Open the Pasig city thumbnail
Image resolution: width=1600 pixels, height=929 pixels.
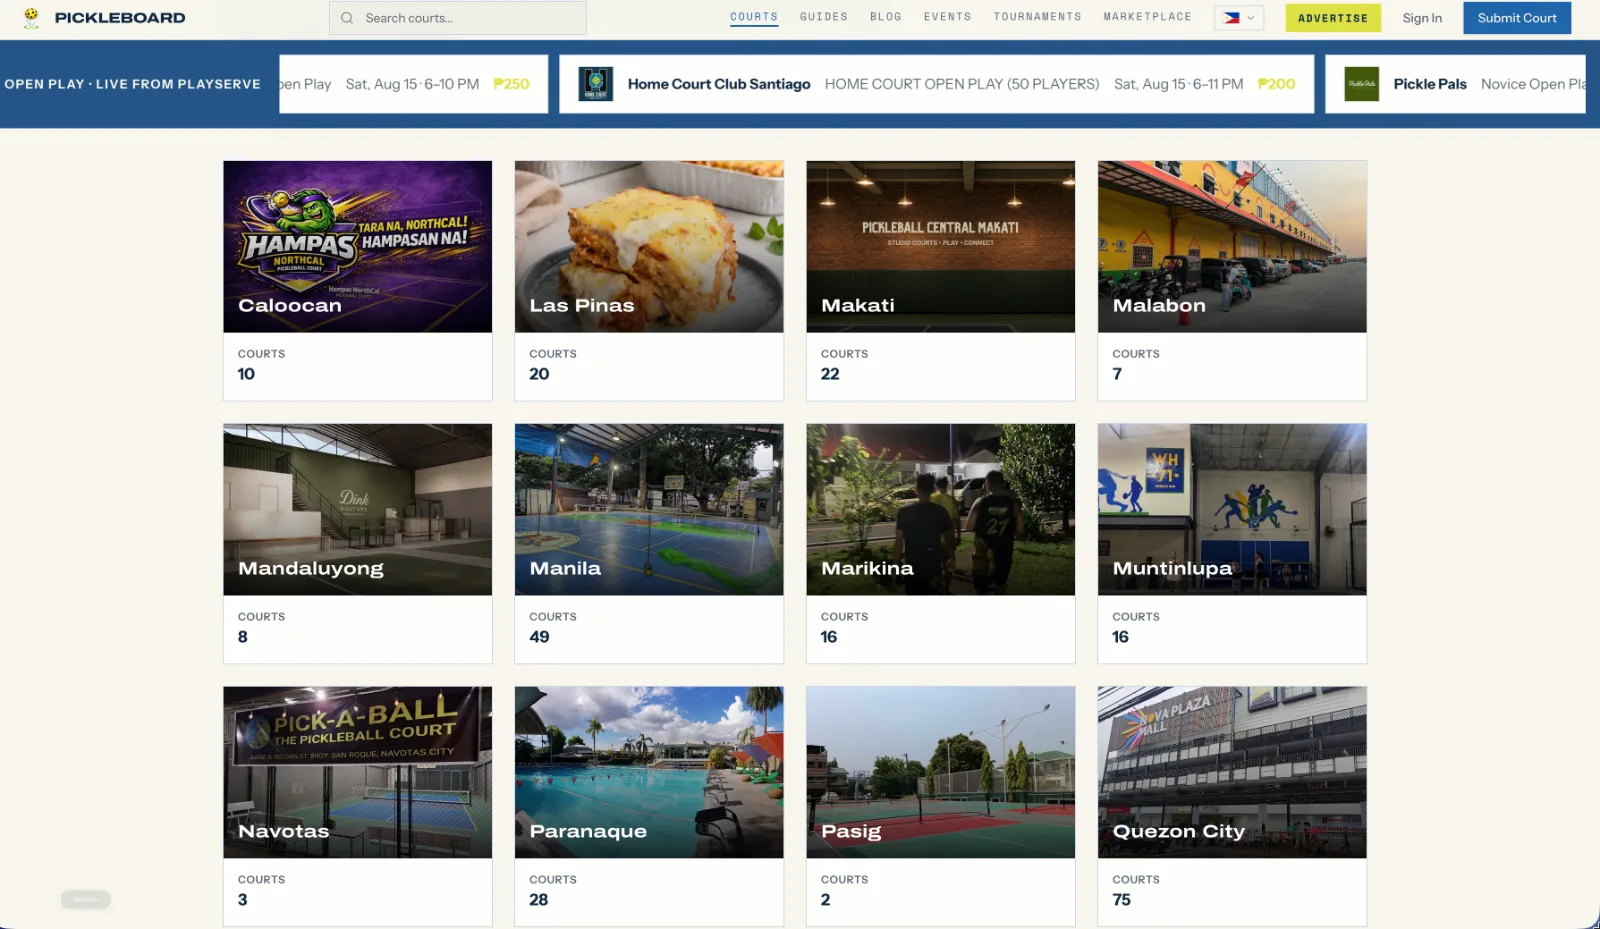pyautogui.click(x=941, y=772)
